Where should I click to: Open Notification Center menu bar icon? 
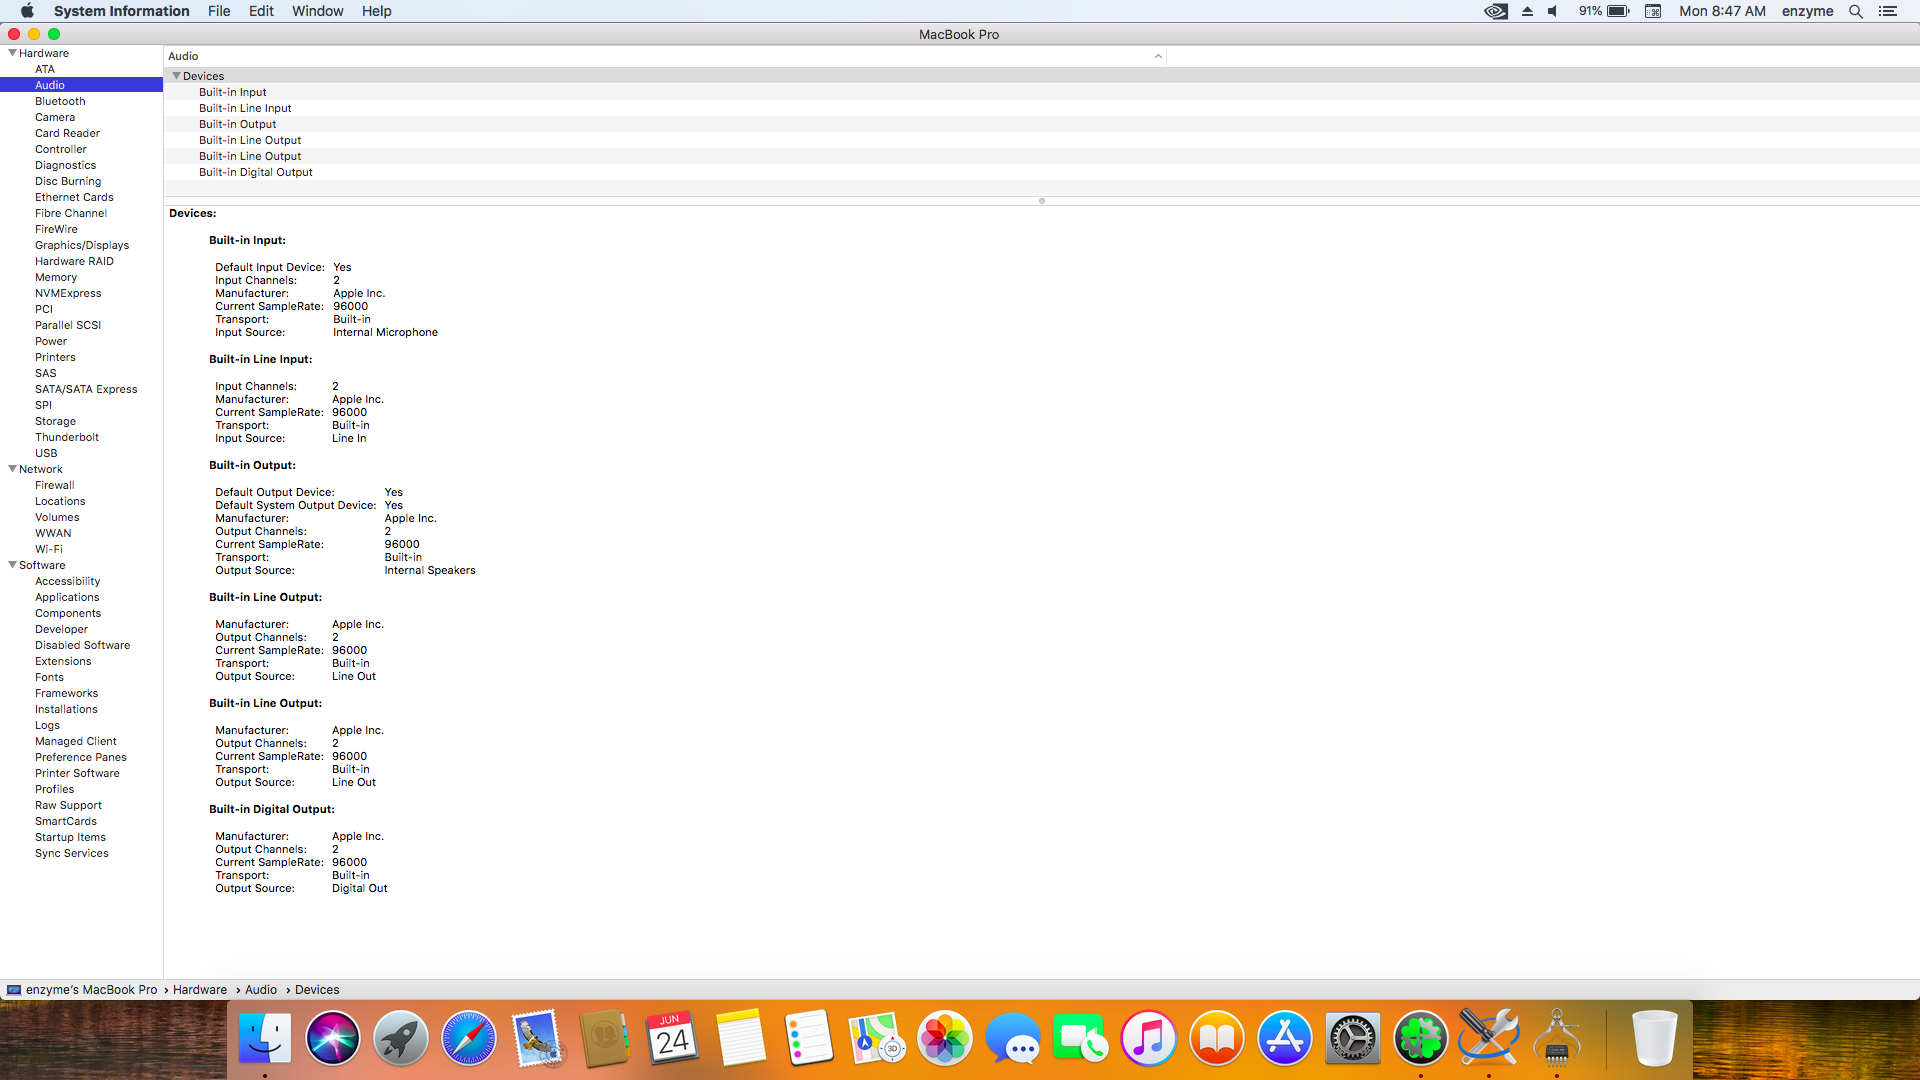coord(1888,11)
